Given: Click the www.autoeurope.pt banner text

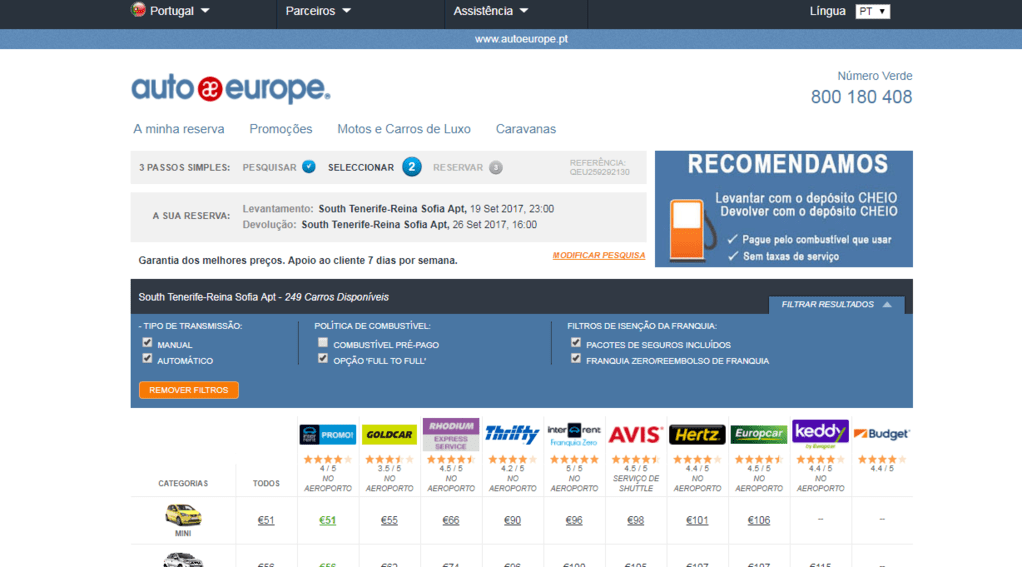Looking at the screenshot, I should [521, 39].
